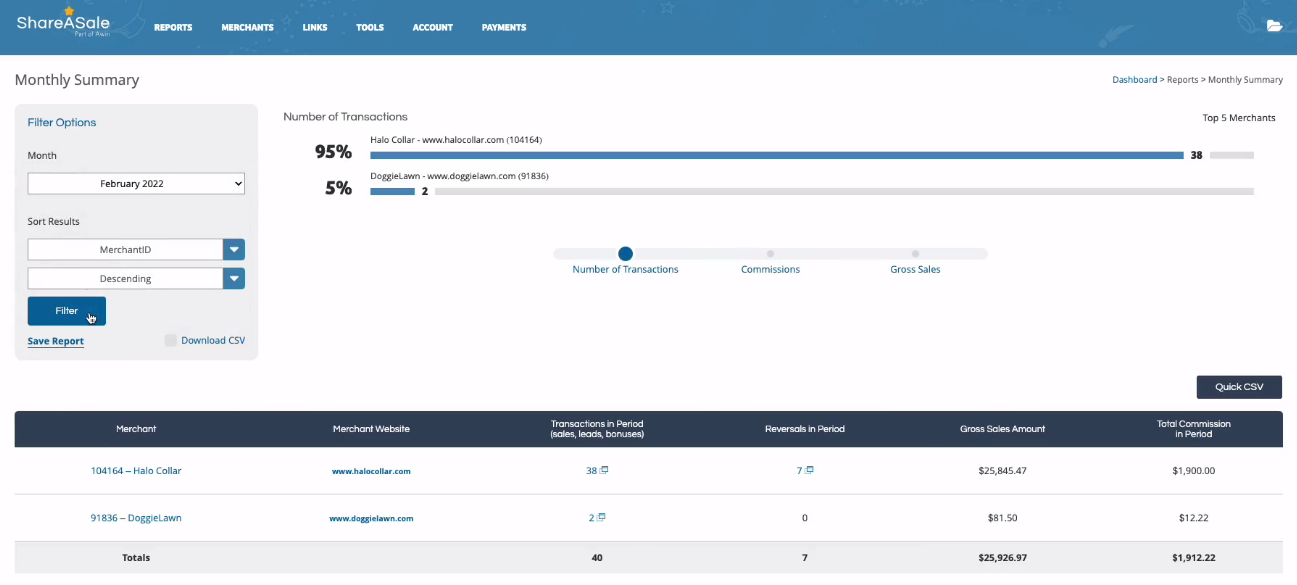Click the 7 reversals count link
This screenshot has width=1297, height=585.
pos(800,471)
